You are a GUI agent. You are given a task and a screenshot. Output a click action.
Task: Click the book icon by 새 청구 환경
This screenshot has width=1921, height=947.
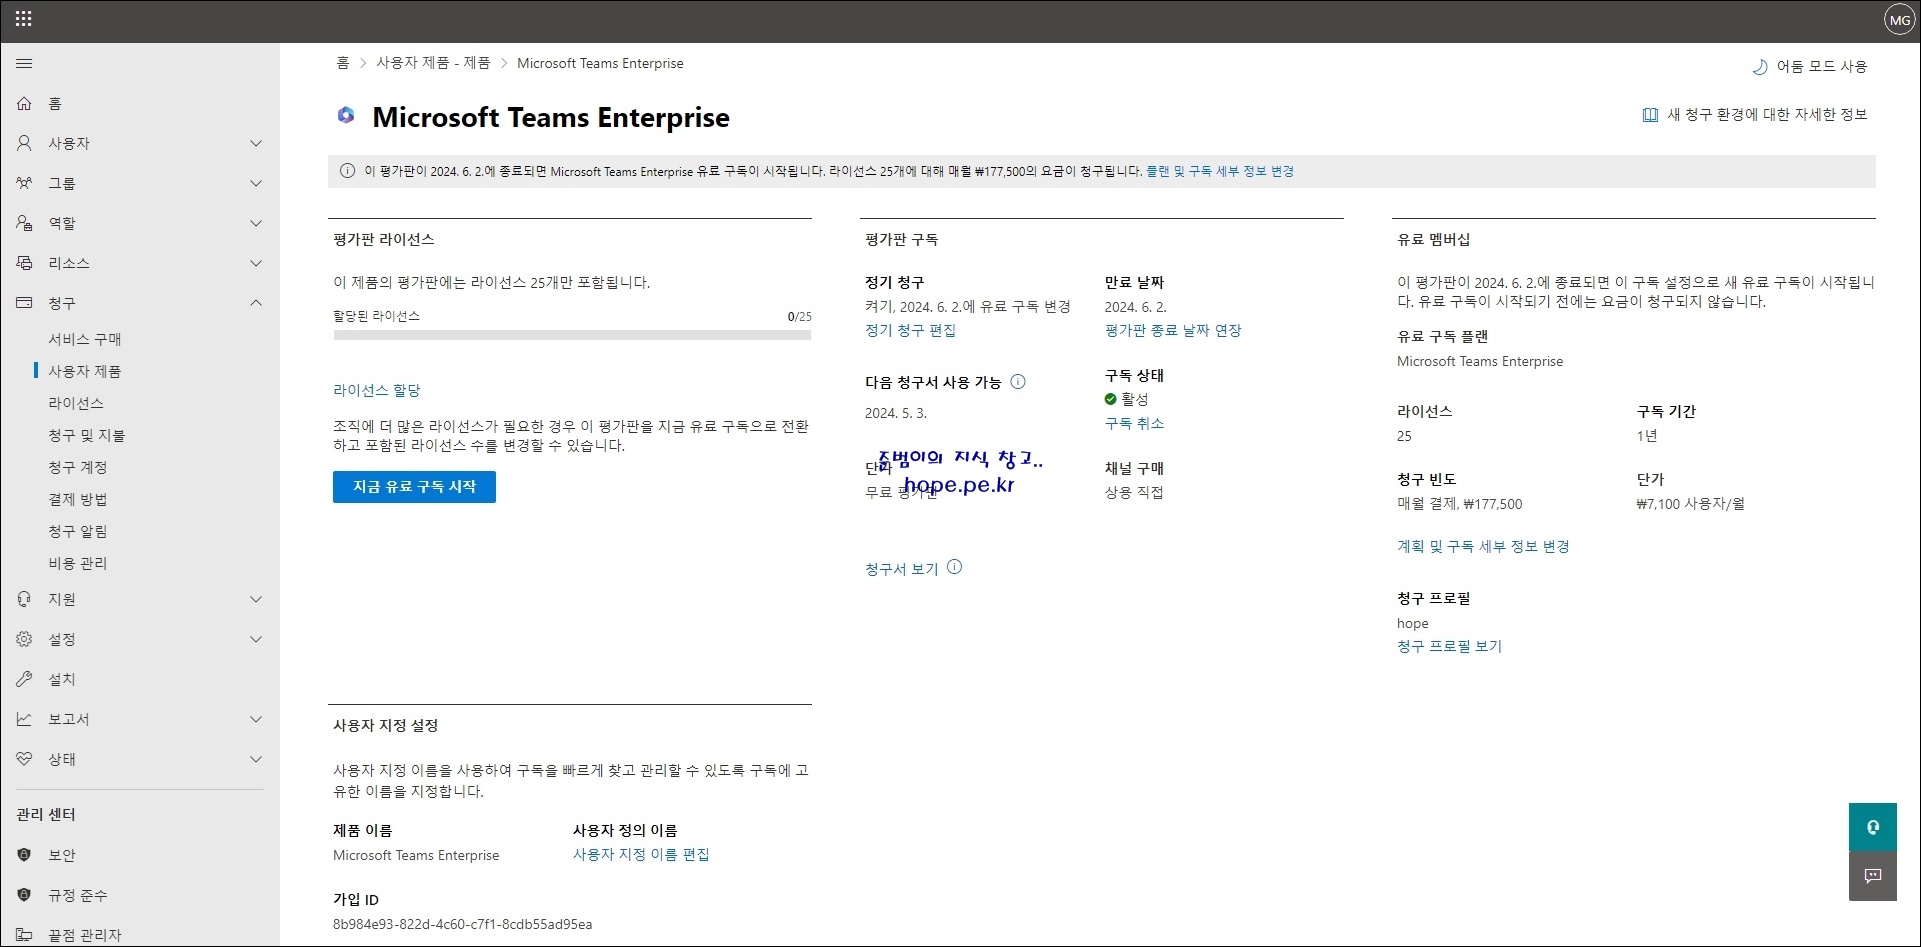click(x=1650, y=115)
